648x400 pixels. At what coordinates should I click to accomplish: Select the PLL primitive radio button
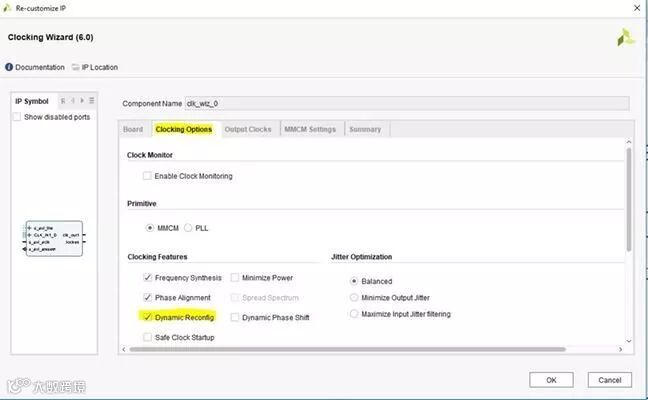pyautogui.click(x=188, y=228)
